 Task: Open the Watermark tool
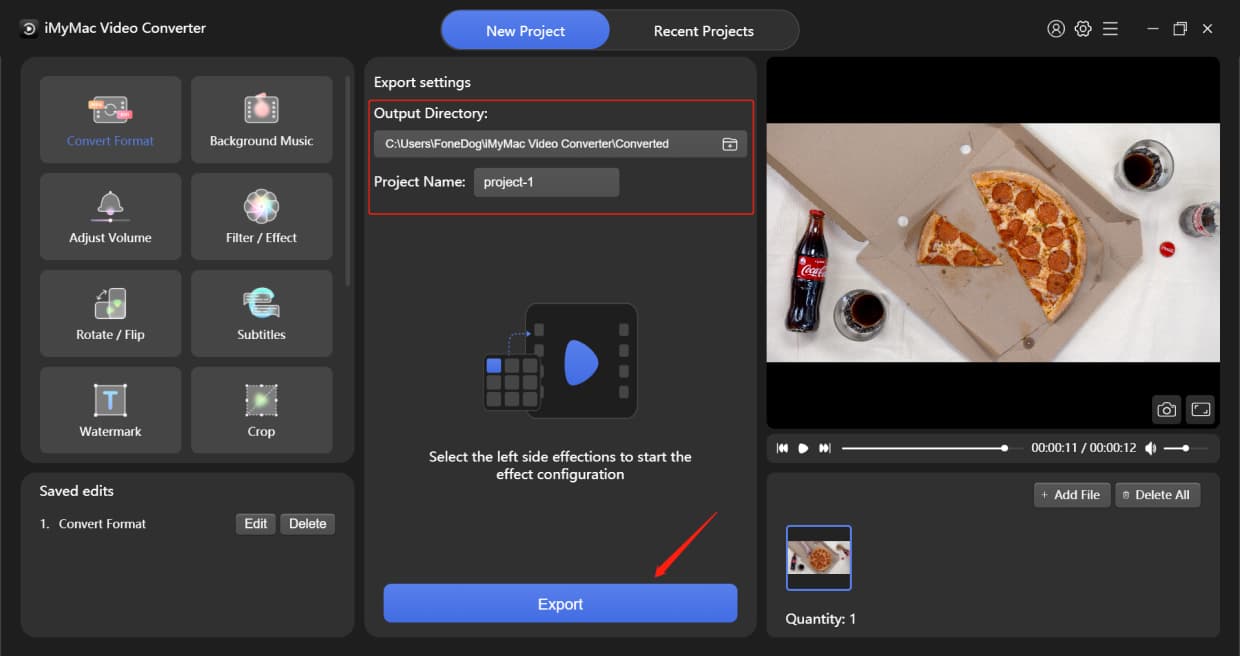tap(110, 410)
